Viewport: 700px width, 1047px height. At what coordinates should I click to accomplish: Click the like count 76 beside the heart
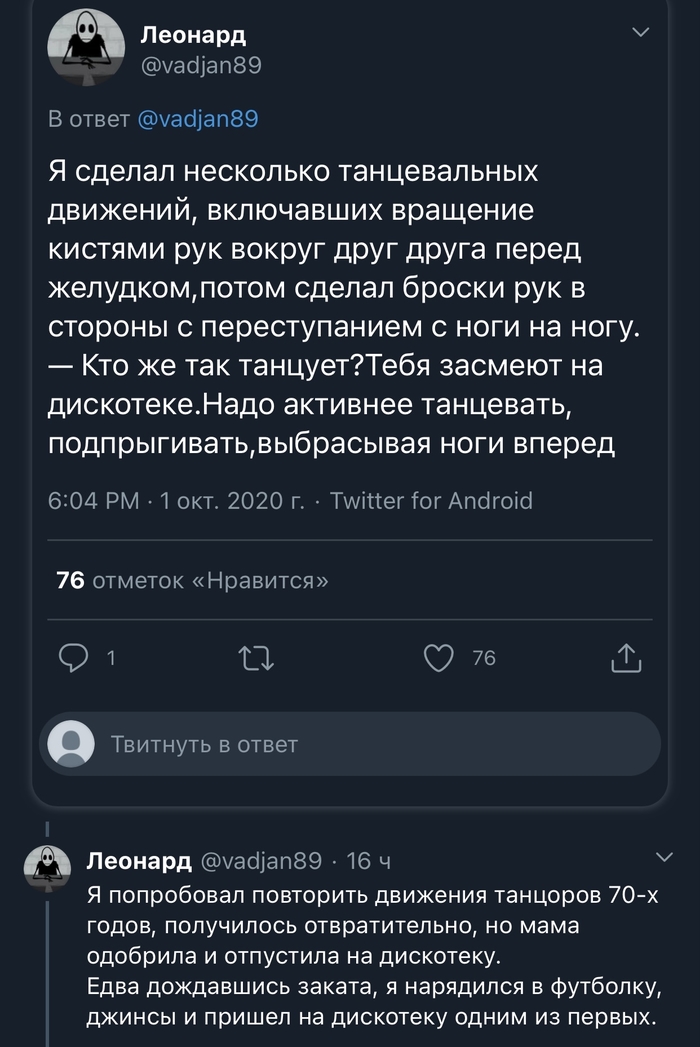click(483, 657)
